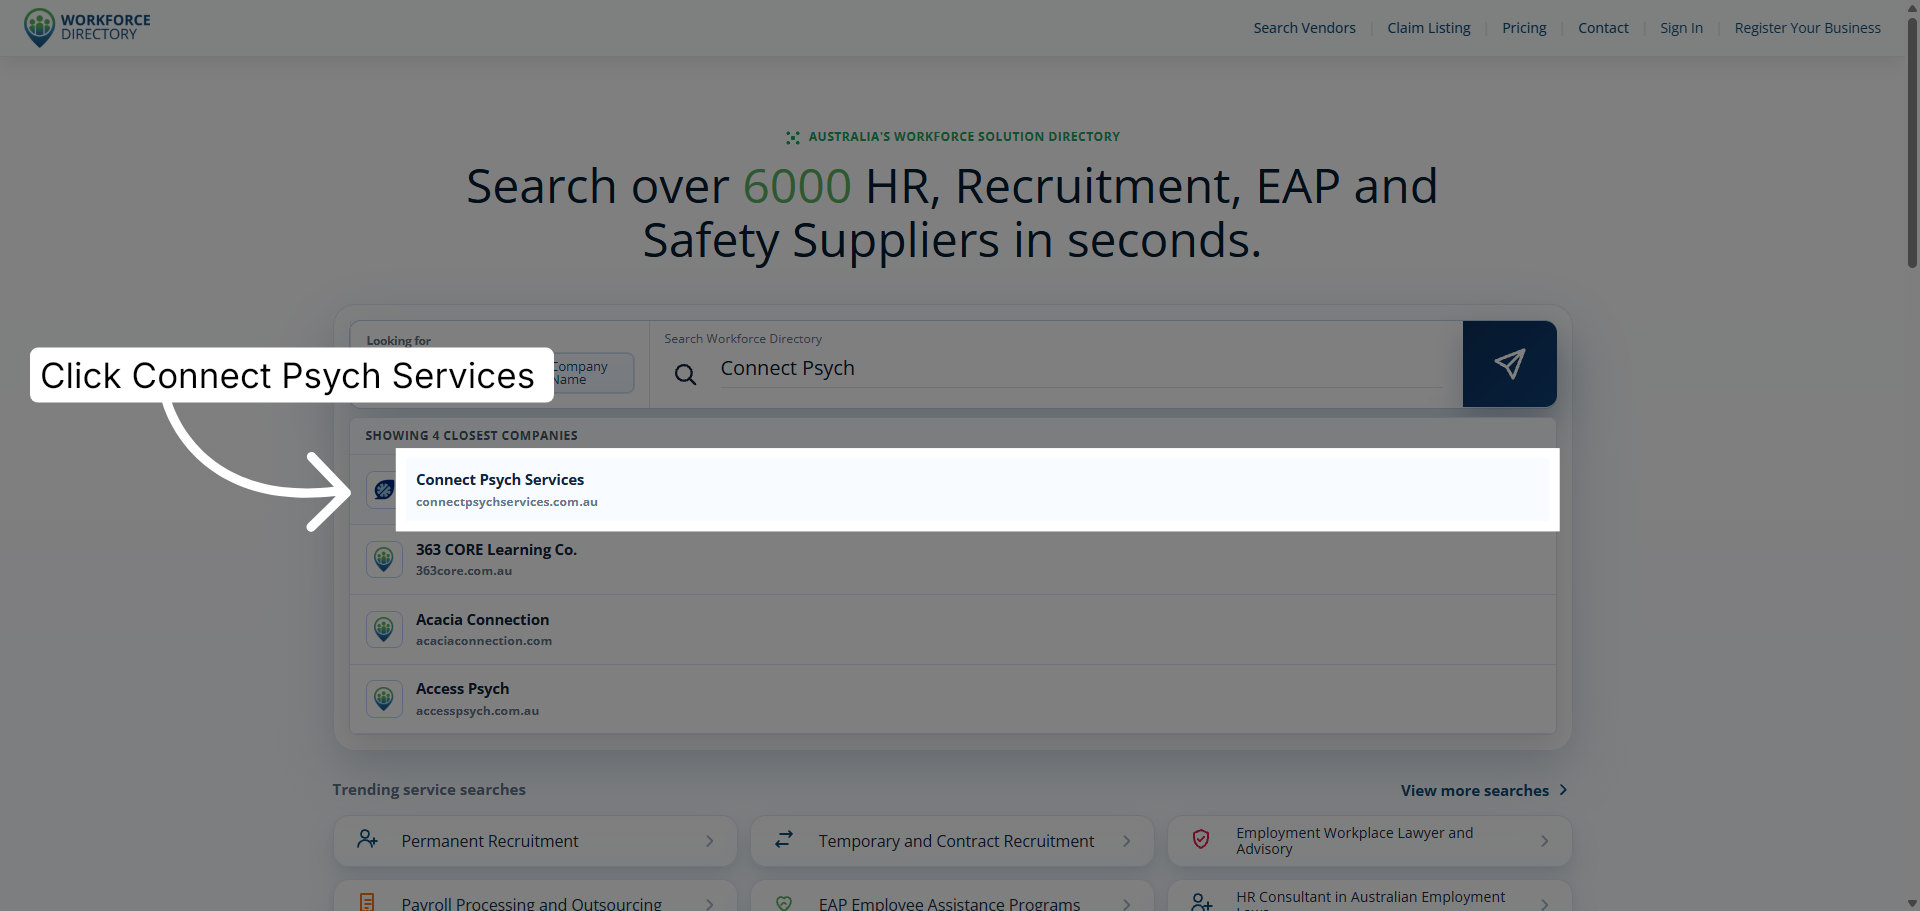Click accesspsych.com.au URL text
1920x911 pixels.
[x=477, y=711]
